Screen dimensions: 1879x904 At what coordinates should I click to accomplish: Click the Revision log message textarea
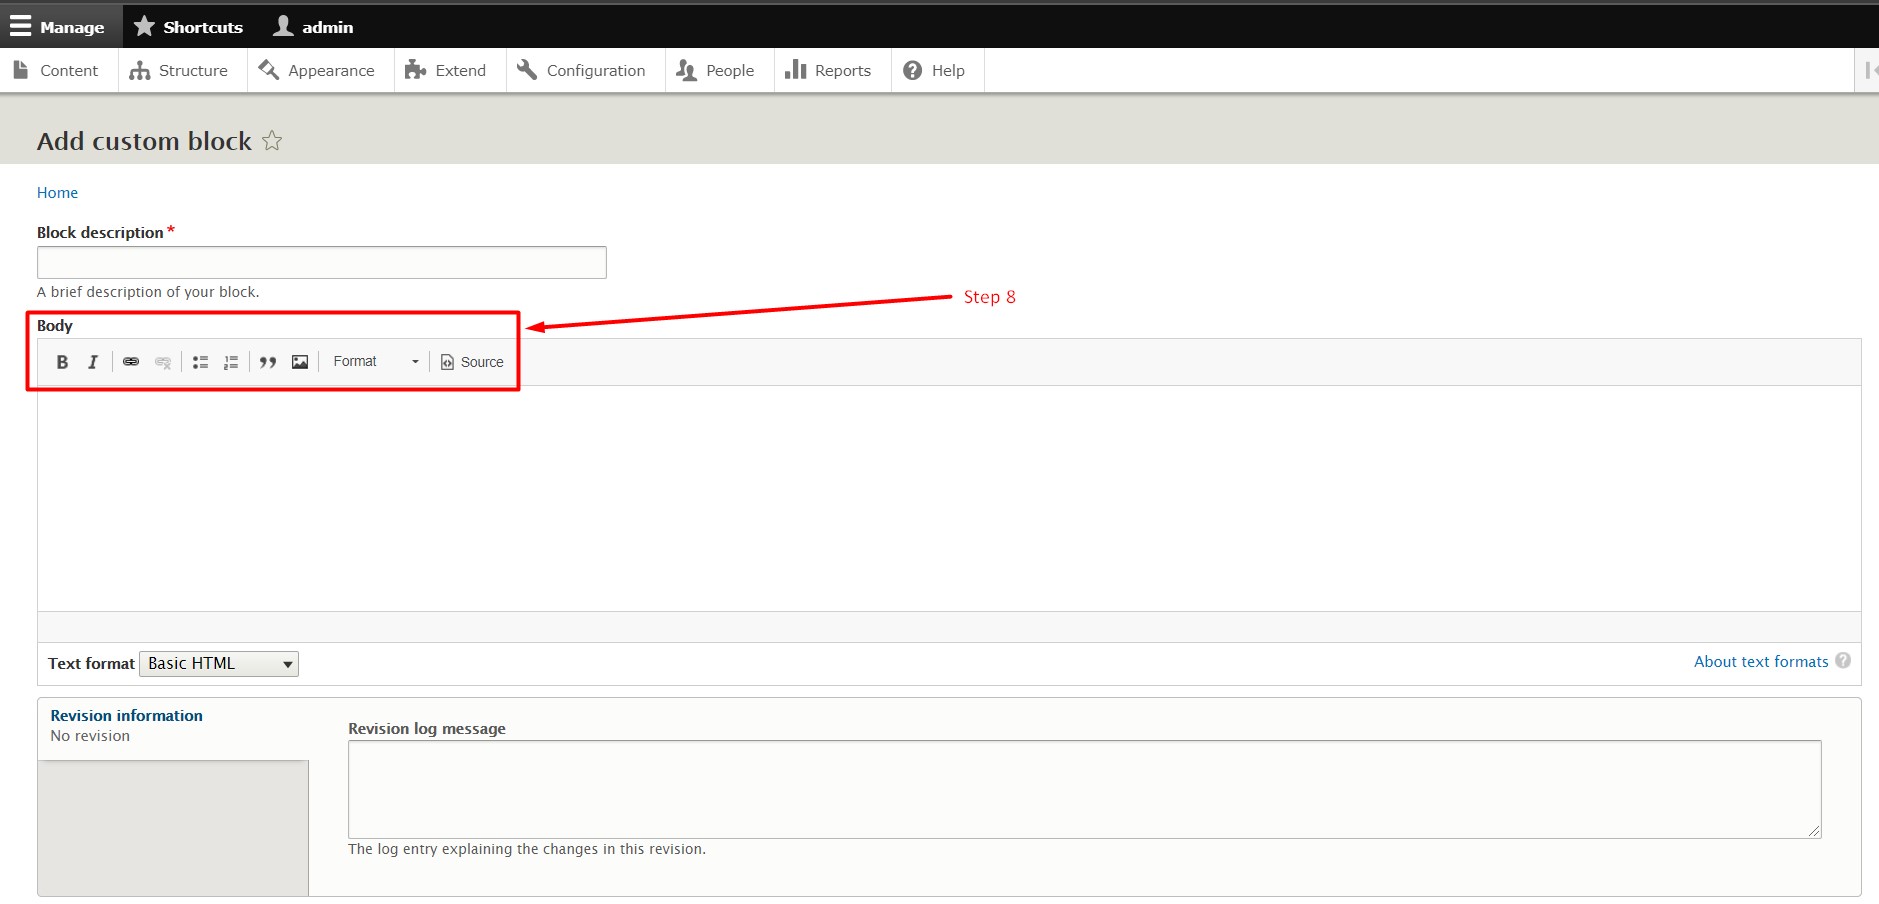(x=1084, y=789)
